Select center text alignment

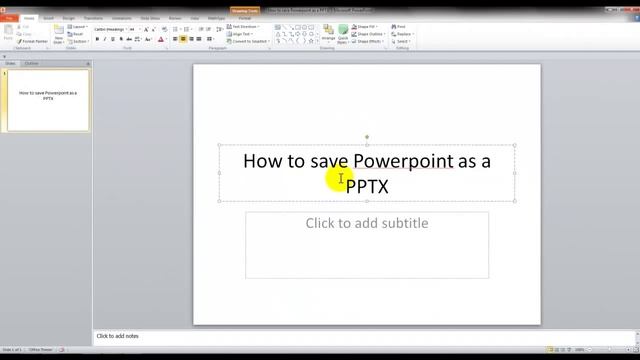coord(183,39)
